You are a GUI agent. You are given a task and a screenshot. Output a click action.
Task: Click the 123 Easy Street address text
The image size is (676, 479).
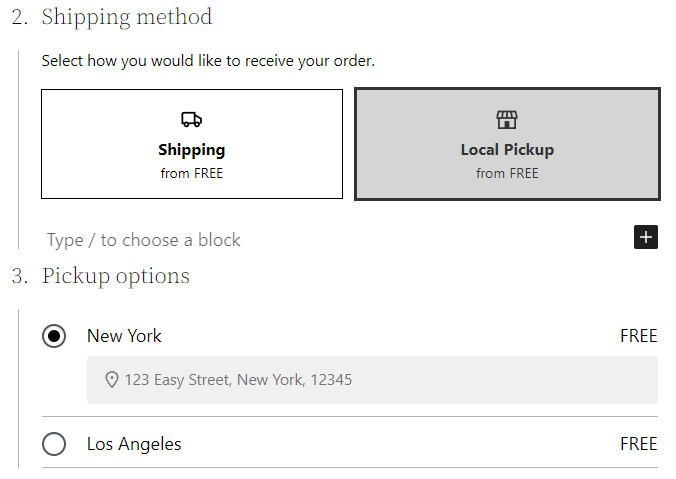238,380
